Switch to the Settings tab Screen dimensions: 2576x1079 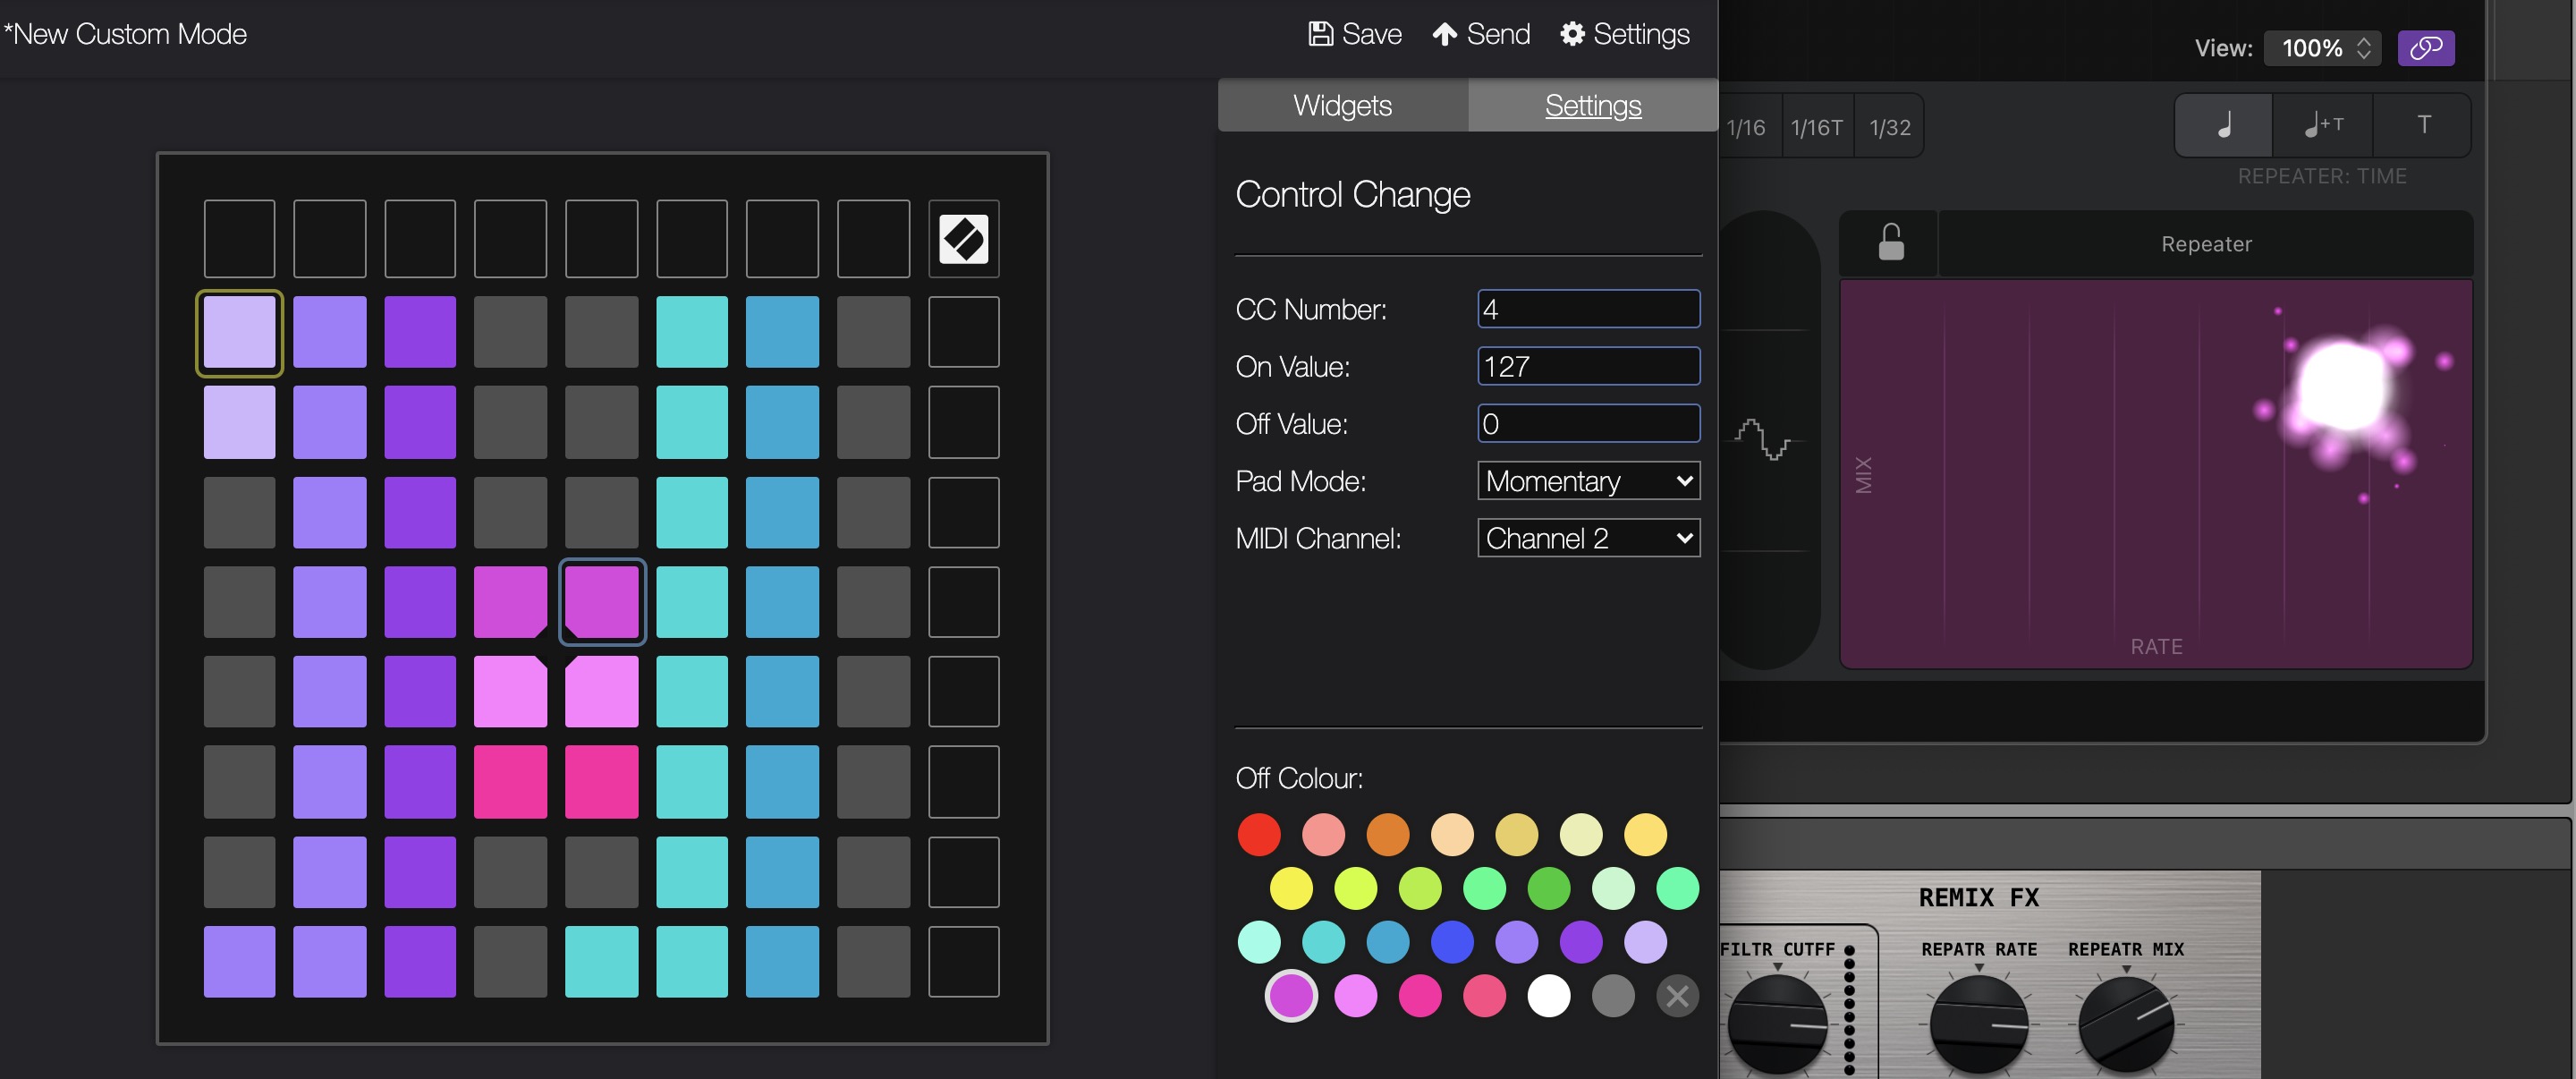click(1592, 104)
